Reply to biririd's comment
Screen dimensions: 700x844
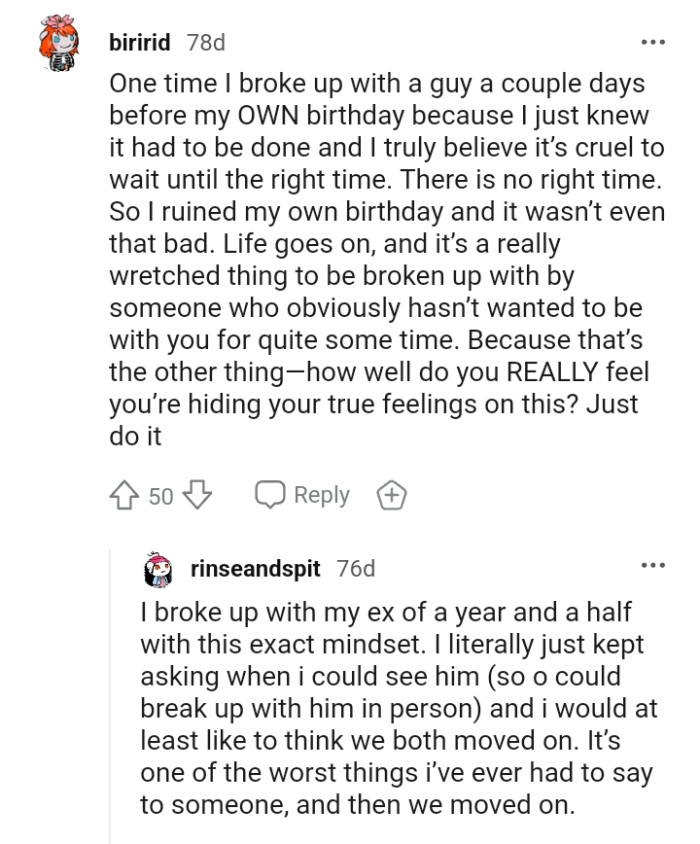coord(320,494)
